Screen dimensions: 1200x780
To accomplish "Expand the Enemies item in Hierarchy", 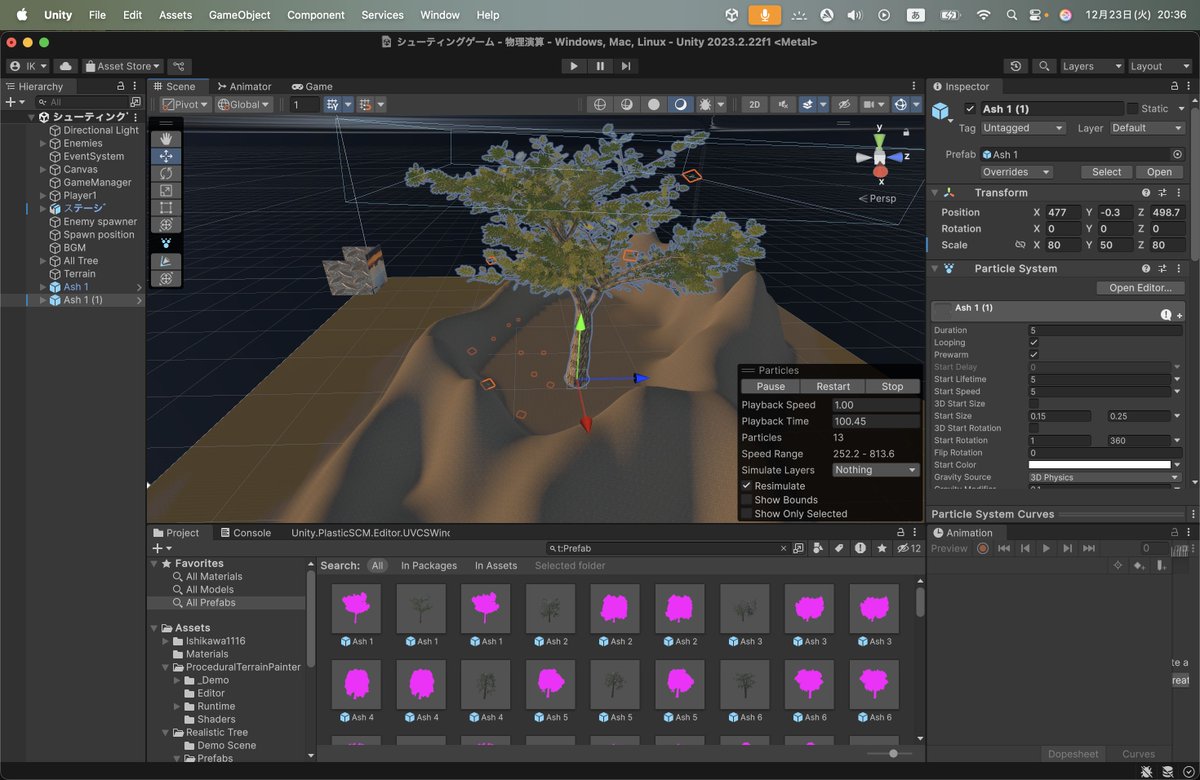I will (43, 144).
